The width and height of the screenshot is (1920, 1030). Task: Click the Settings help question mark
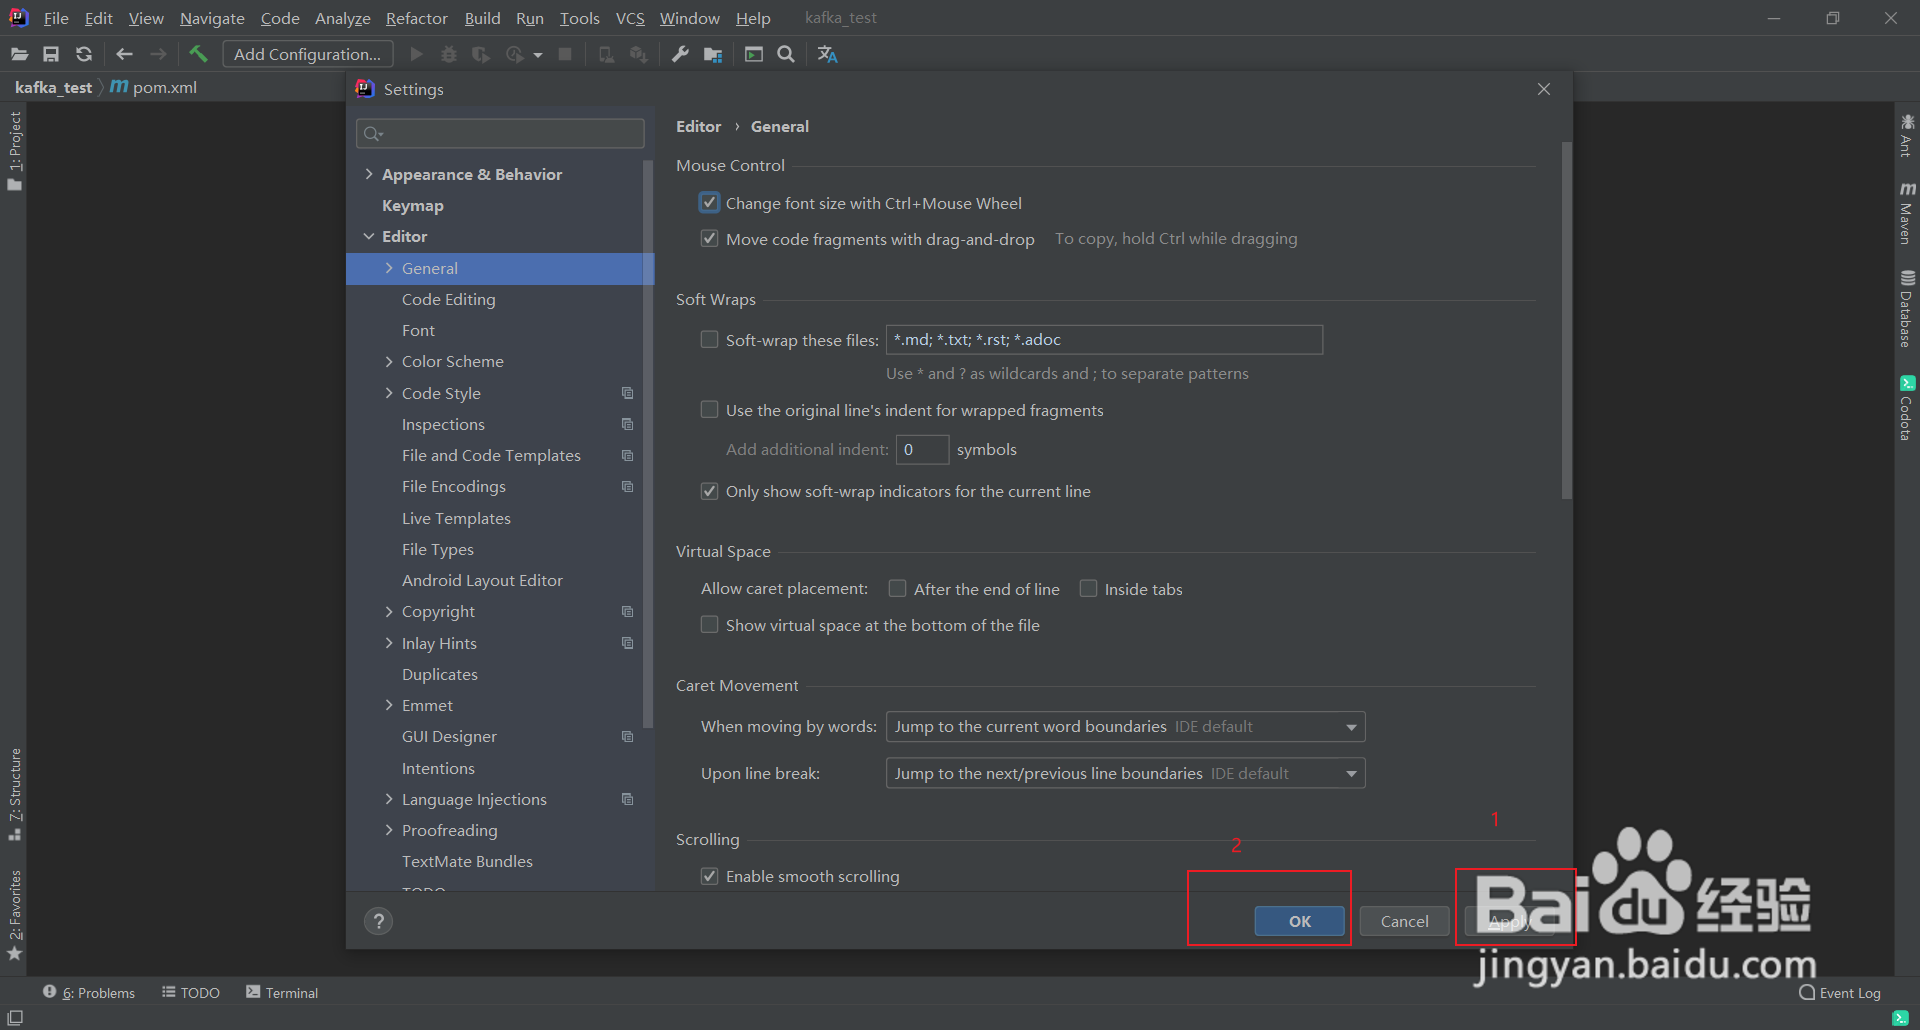378,921
